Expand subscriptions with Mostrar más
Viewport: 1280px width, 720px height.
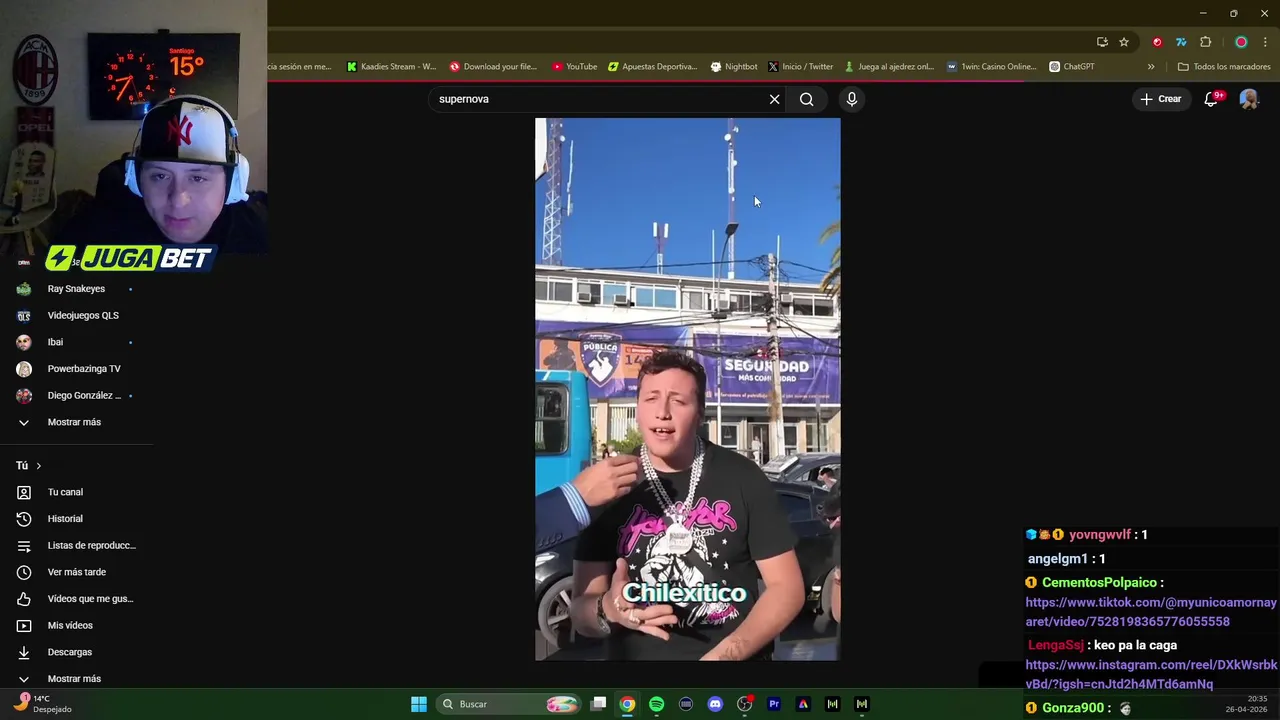pos(76,422)
